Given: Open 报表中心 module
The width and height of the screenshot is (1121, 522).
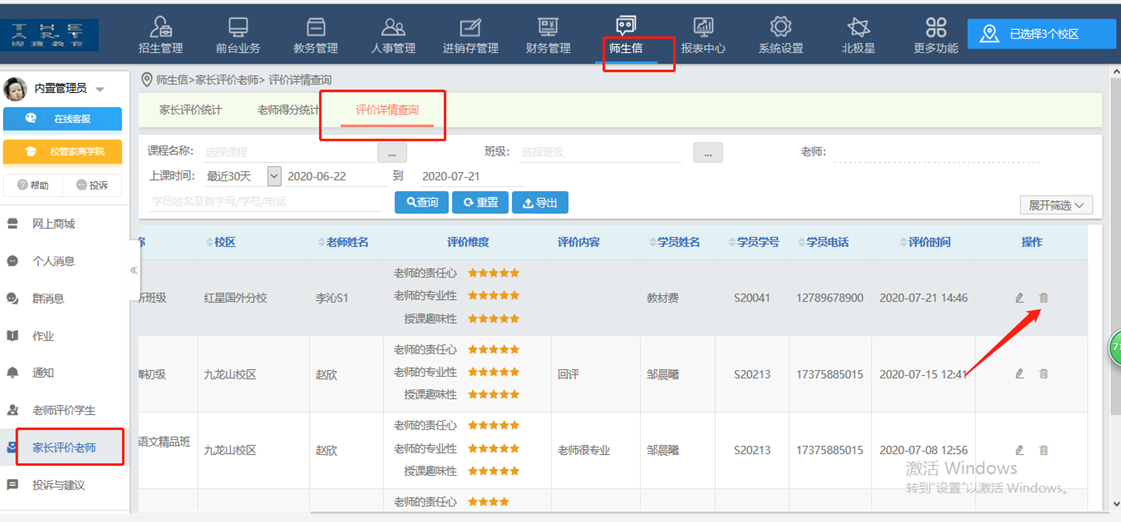Looking at the screenshot, I should (x=703, y=36).
